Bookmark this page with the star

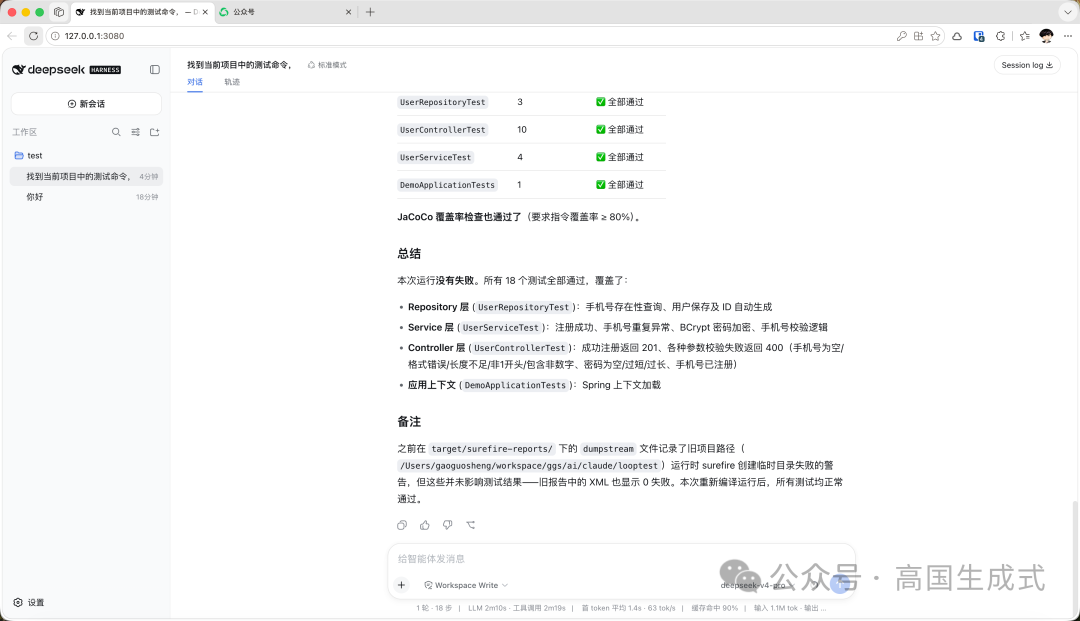935,36
